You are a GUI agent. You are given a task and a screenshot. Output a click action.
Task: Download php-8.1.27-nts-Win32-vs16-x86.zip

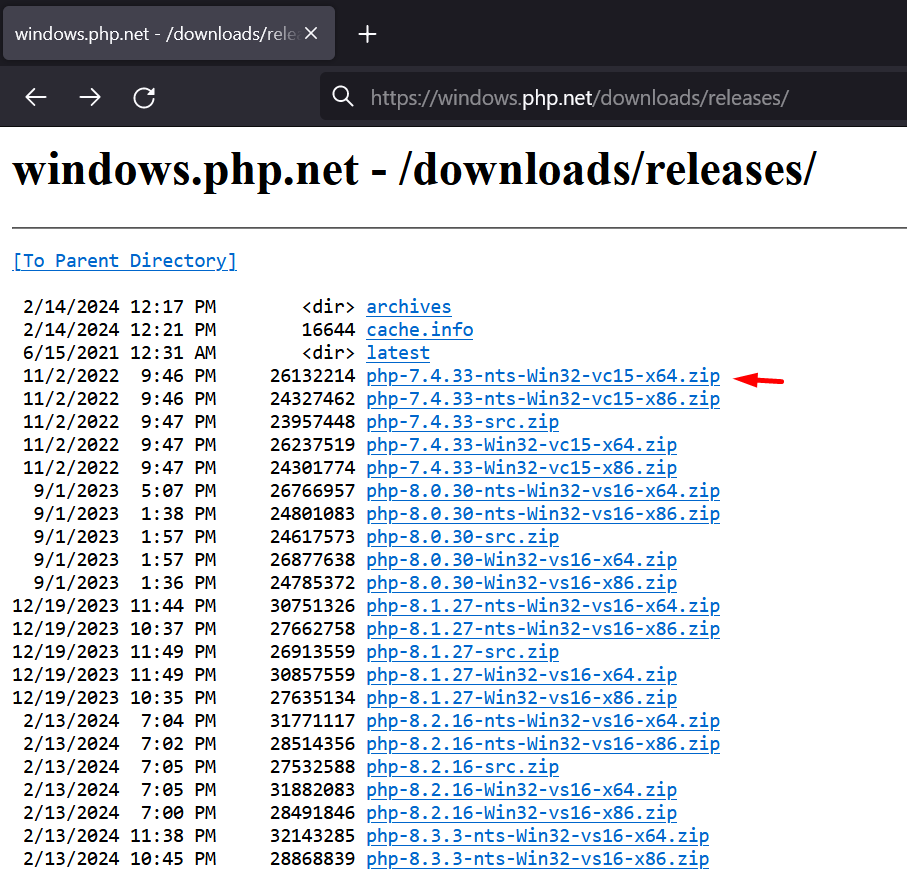(543, 629)
